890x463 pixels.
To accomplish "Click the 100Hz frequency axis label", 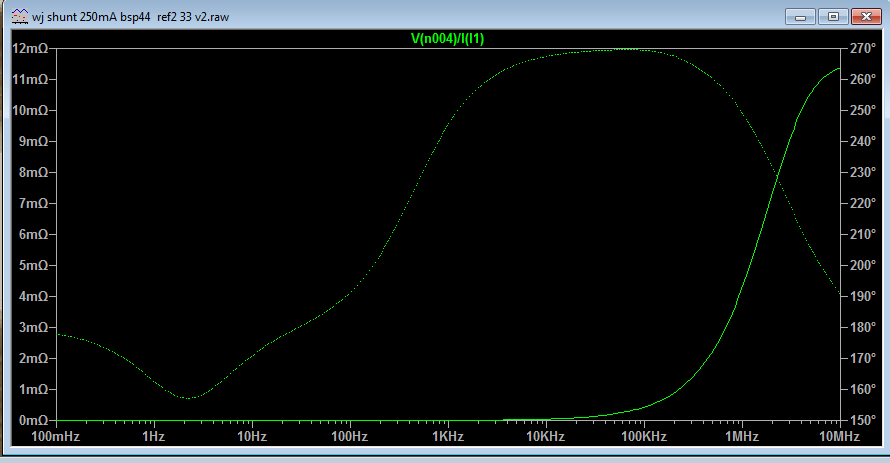I will [x=350, y=436].
